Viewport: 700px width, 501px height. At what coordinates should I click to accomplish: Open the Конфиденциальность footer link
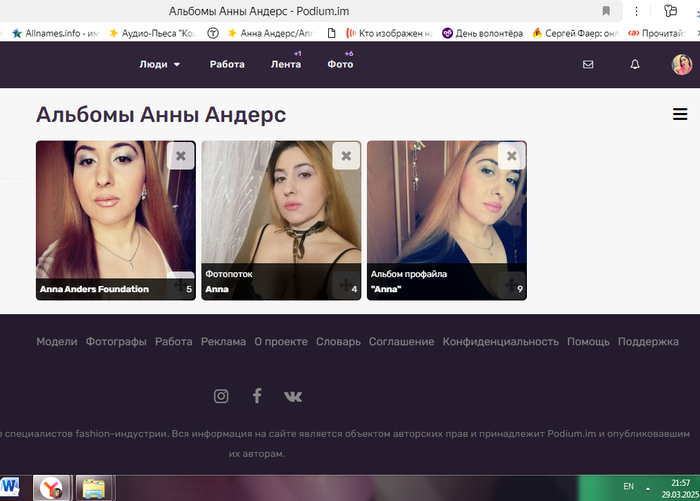pyautogui.click(x=500, y=342)
